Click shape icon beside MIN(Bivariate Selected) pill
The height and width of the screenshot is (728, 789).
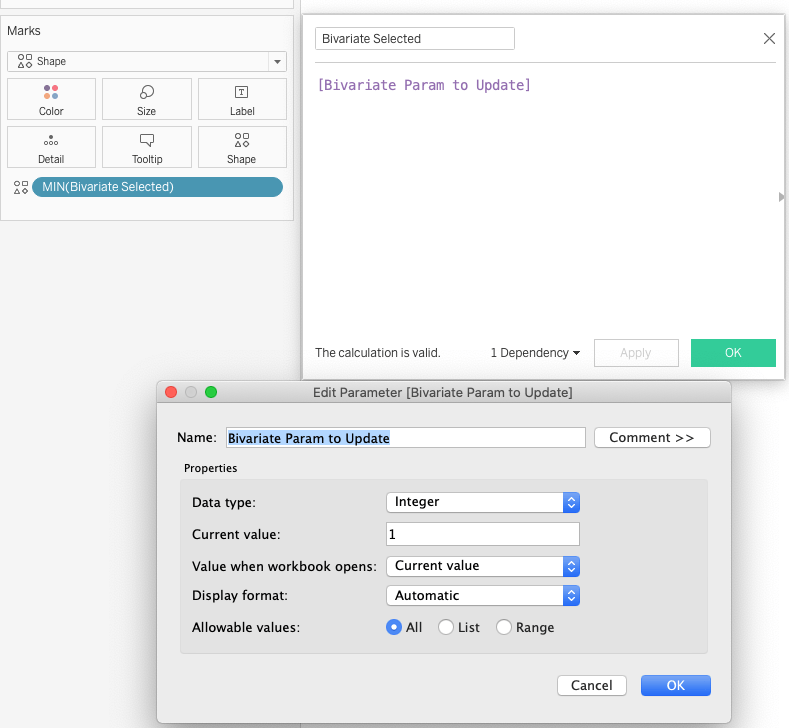click(x=20, y=187)
